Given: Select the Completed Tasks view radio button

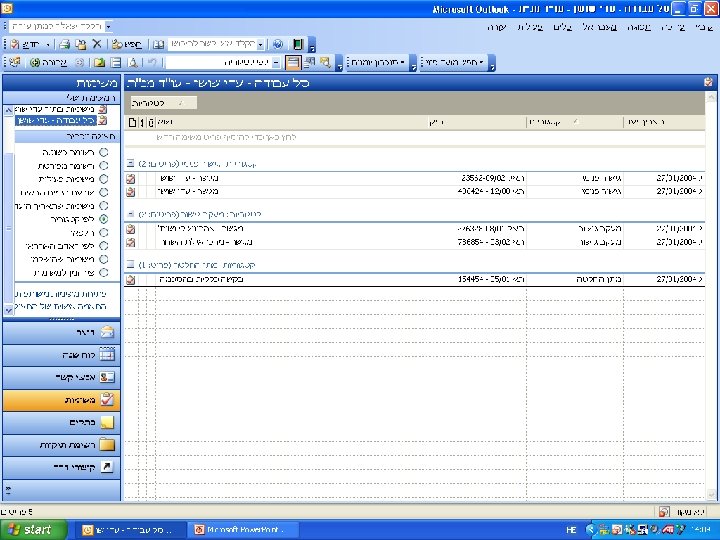Looking at the screenshot, I should 104,259.
